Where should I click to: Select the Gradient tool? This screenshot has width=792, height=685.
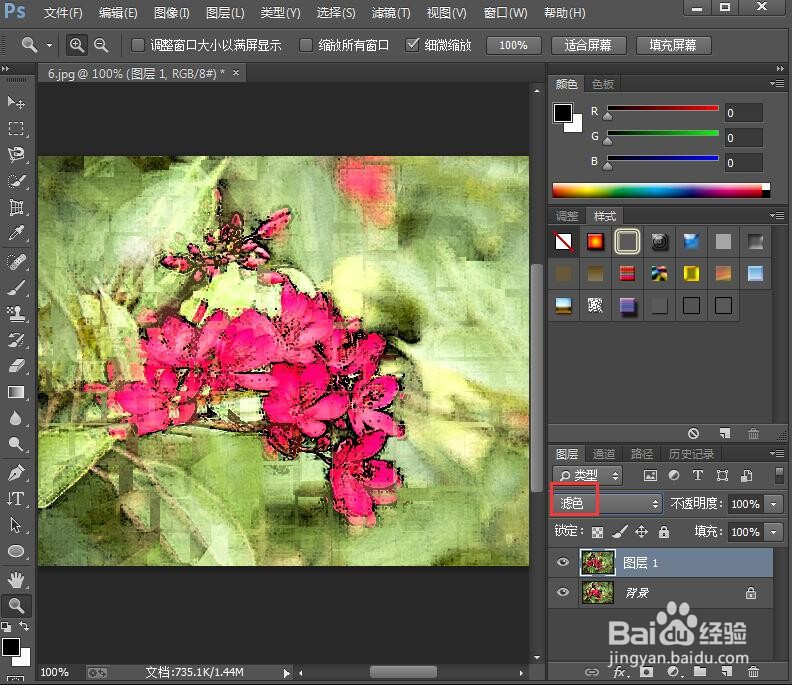coord(16,392)
